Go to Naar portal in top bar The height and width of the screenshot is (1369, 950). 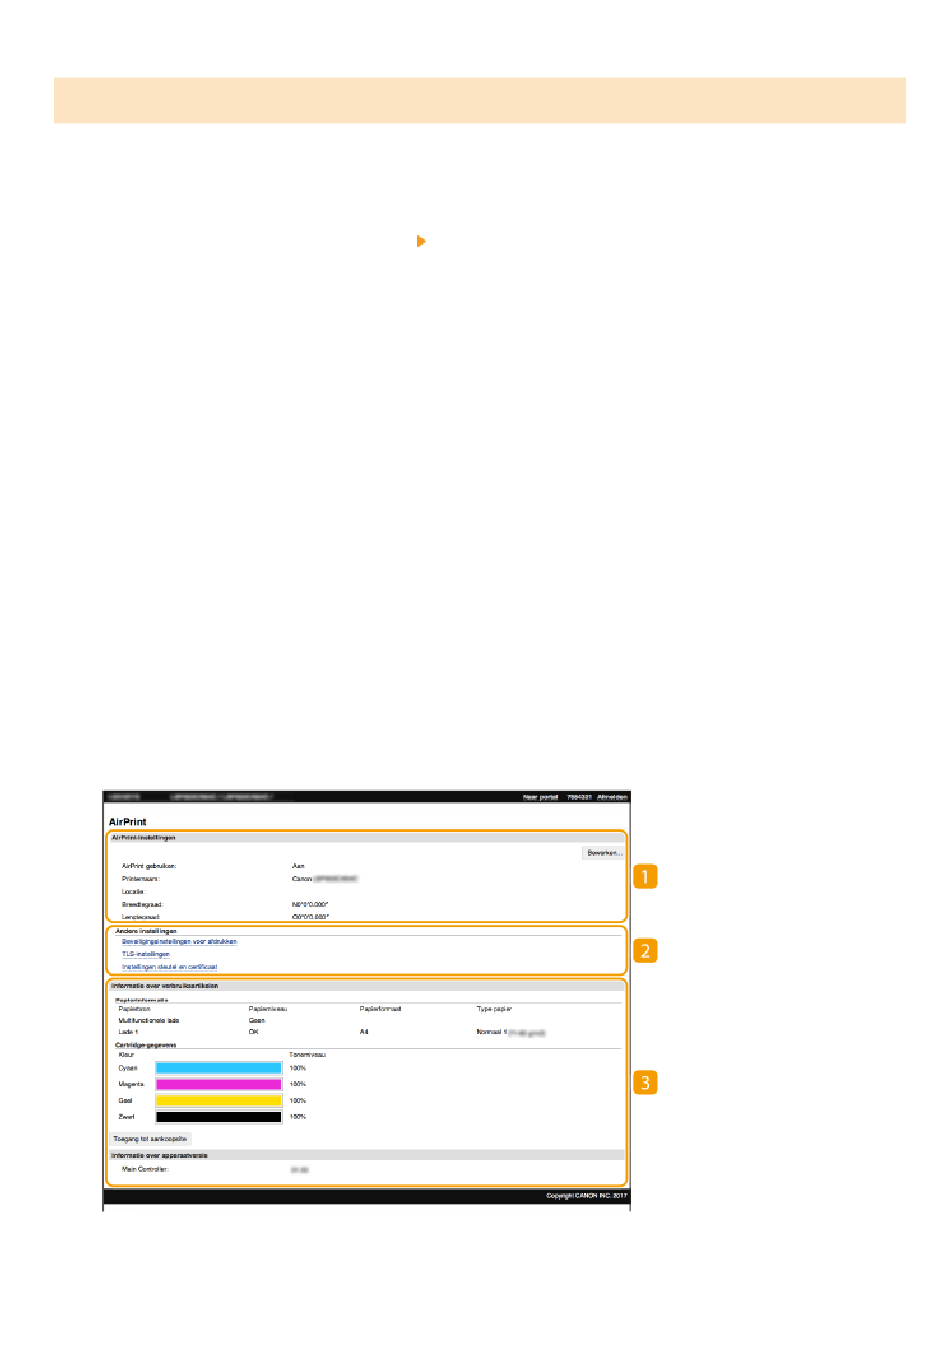tap(540, 797)
